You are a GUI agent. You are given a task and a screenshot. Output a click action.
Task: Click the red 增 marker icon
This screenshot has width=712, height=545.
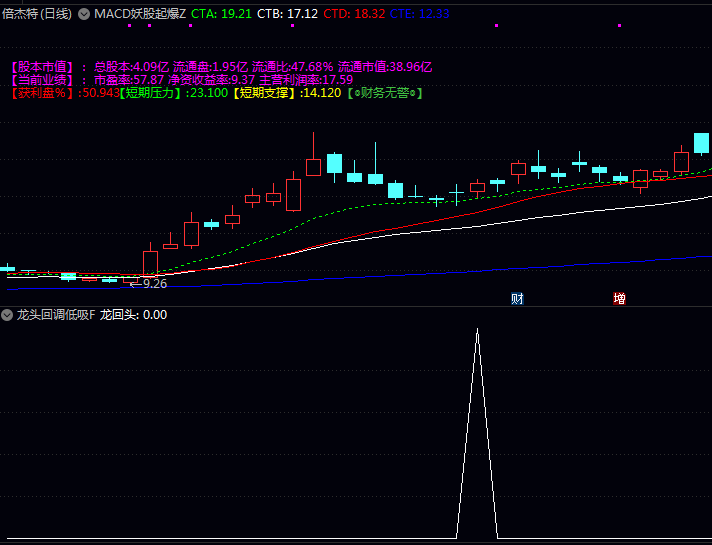click(x=619, y=298)
